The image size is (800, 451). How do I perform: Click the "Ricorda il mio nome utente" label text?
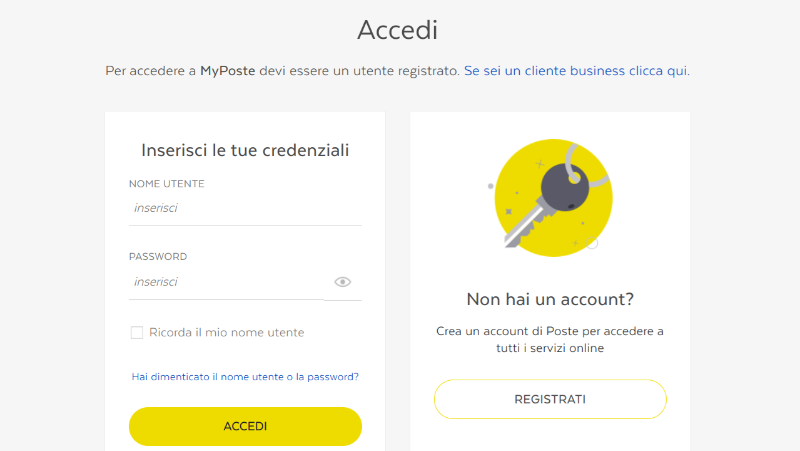click(227, 332)
